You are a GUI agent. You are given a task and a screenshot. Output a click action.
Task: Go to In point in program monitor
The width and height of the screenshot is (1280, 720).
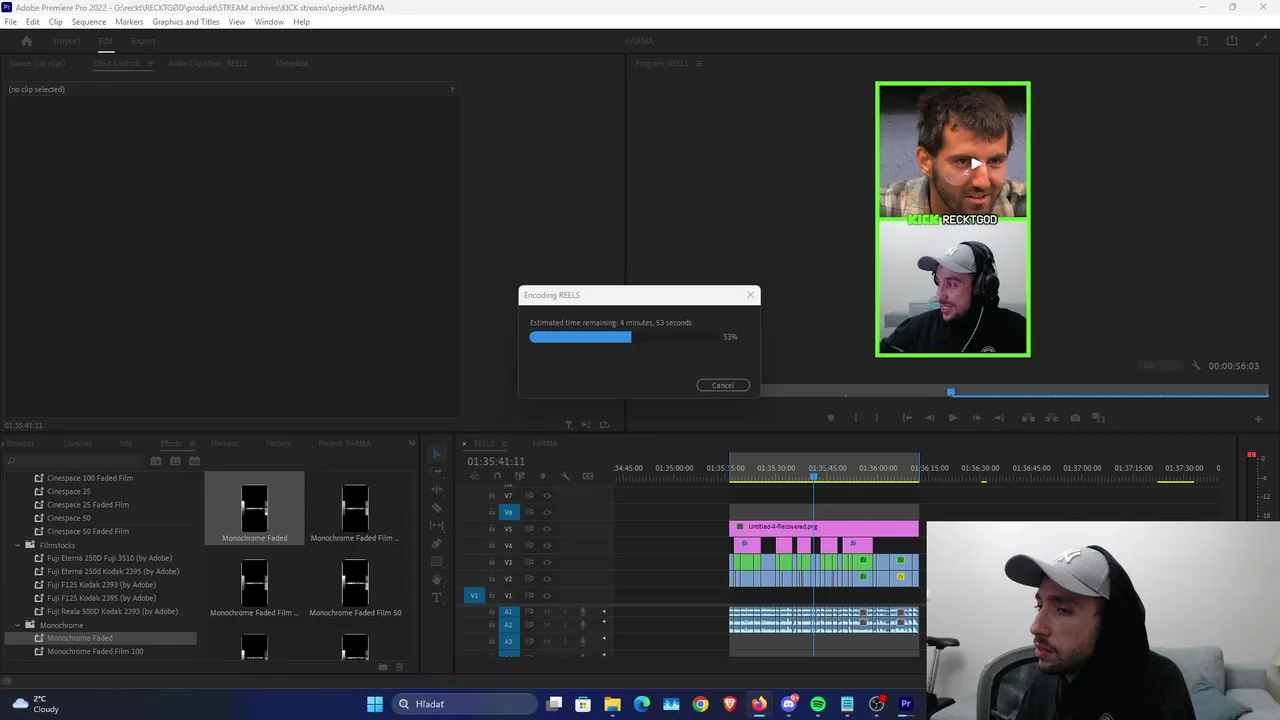pos(907,418)
